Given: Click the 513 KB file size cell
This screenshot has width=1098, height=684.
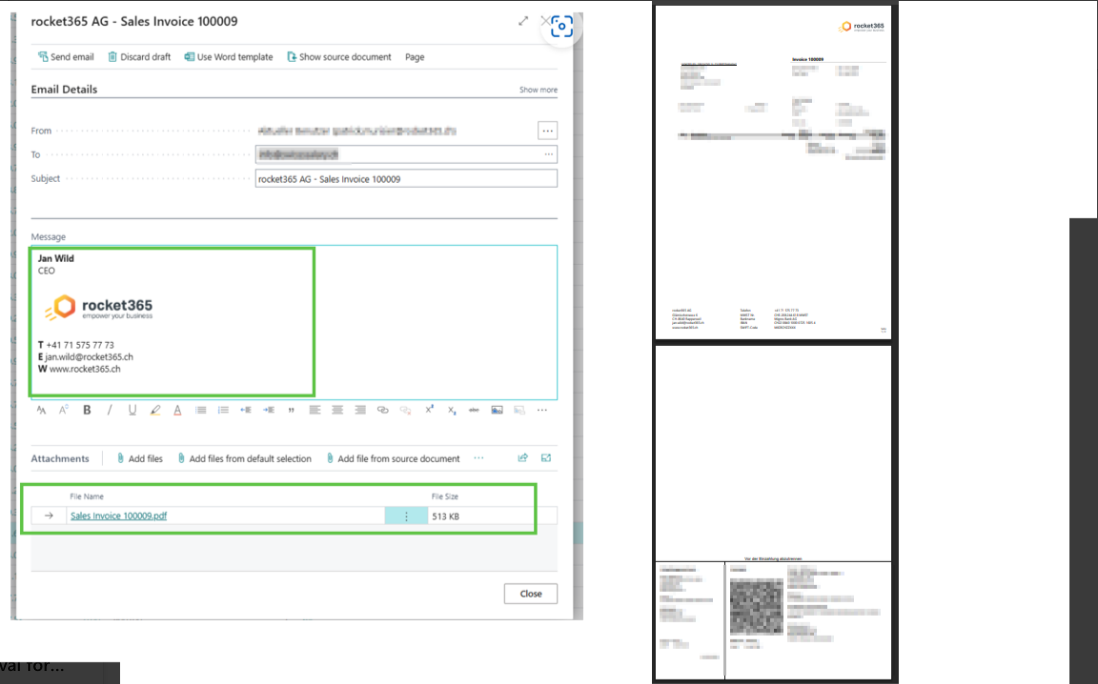Looking at the screenshot, I should click(x=445, y=516).
